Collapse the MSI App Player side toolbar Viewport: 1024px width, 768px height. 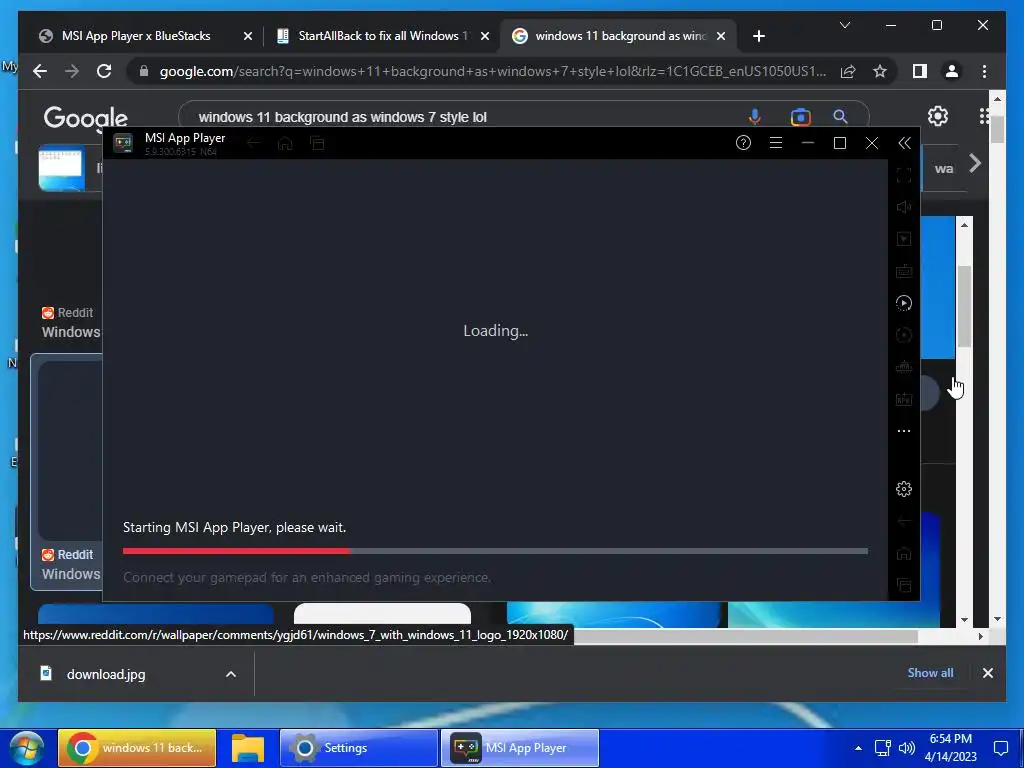(904, 143)
